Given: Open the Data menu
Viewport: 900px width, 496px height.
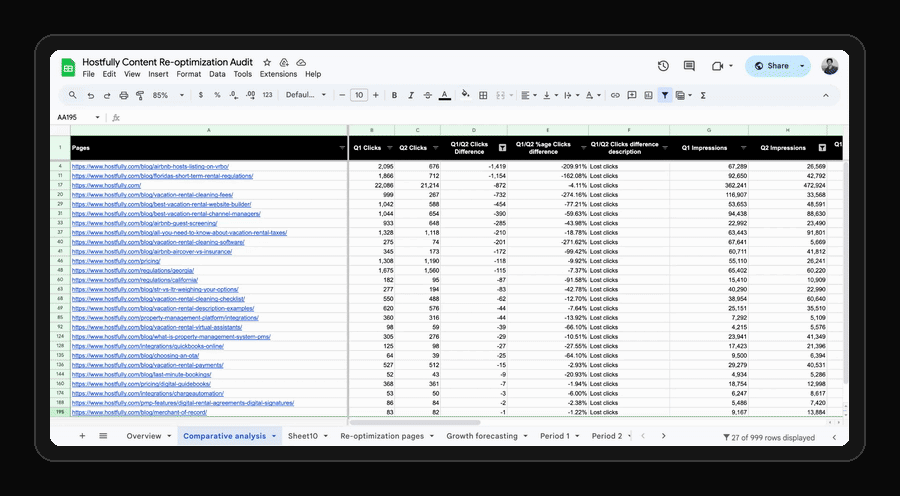Looking at the screenshot, I should click(217, 74).
